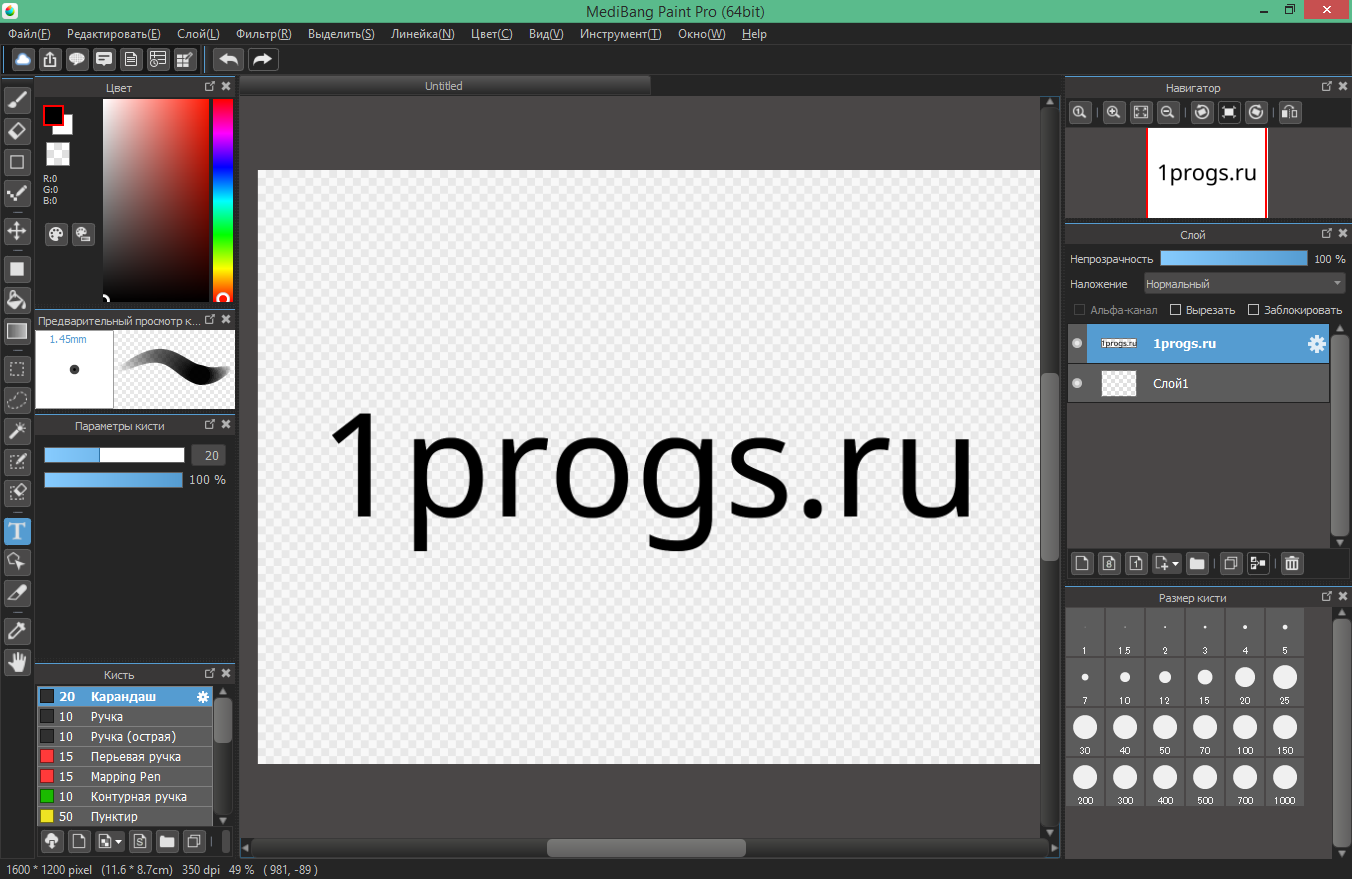This screenshot has height=879, width=1352.
Task: Select the Eraser tool
Action: (x=17, y=131)
